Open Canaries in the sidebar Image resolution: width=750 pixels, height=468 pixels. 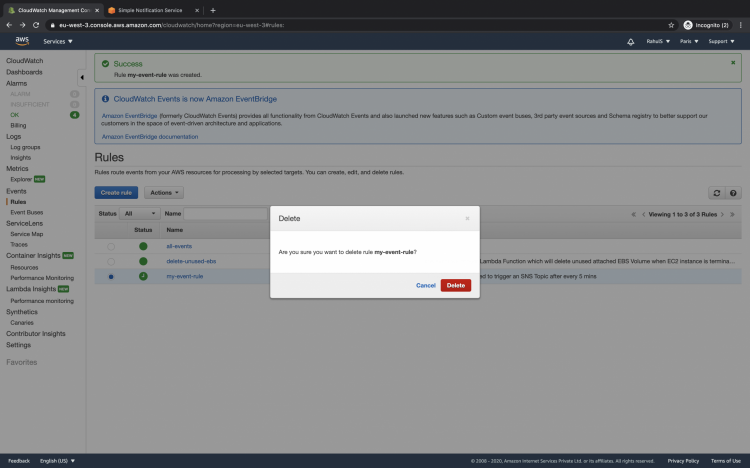pos(22,323)
